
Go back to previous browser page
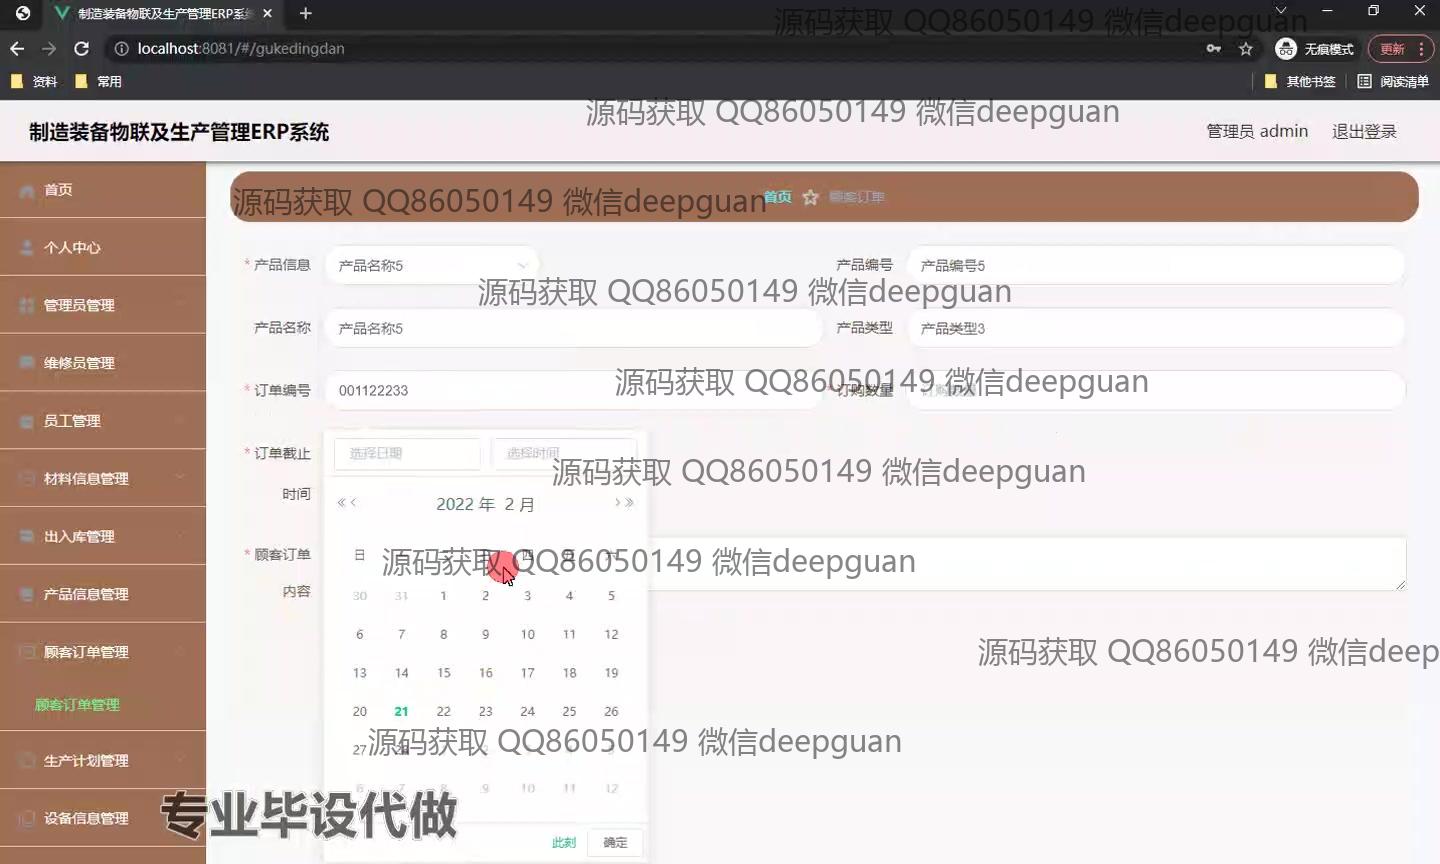click(x=17, y=48)
